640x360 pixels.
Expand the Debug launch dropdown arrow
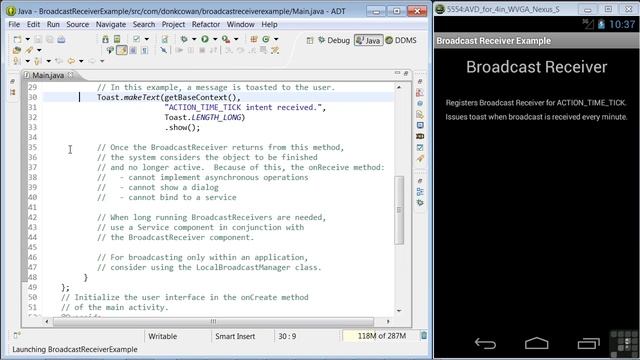coord(194,39)
